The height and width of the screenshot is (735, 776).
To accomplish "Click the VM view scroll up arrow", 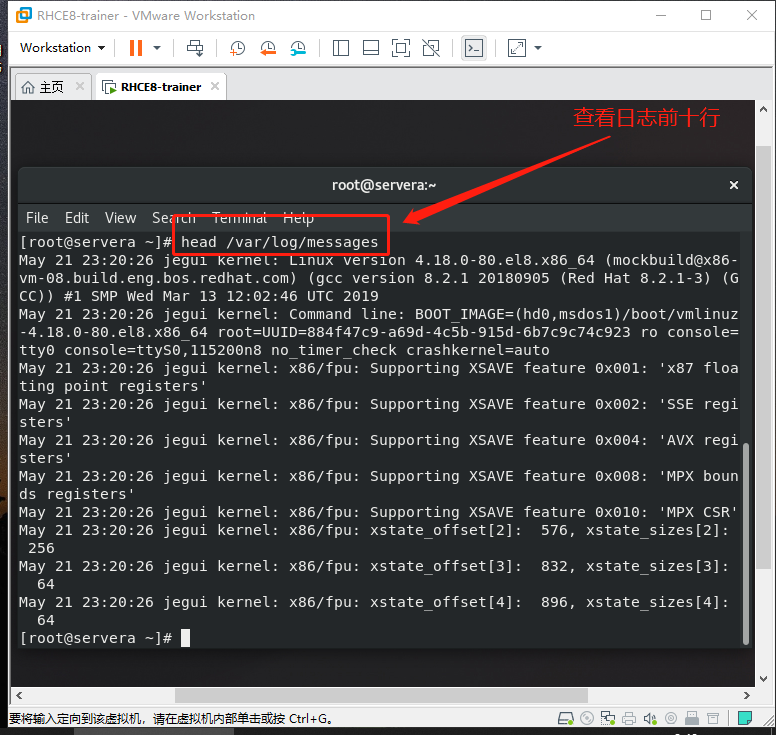I will click(x=764, y=109).
